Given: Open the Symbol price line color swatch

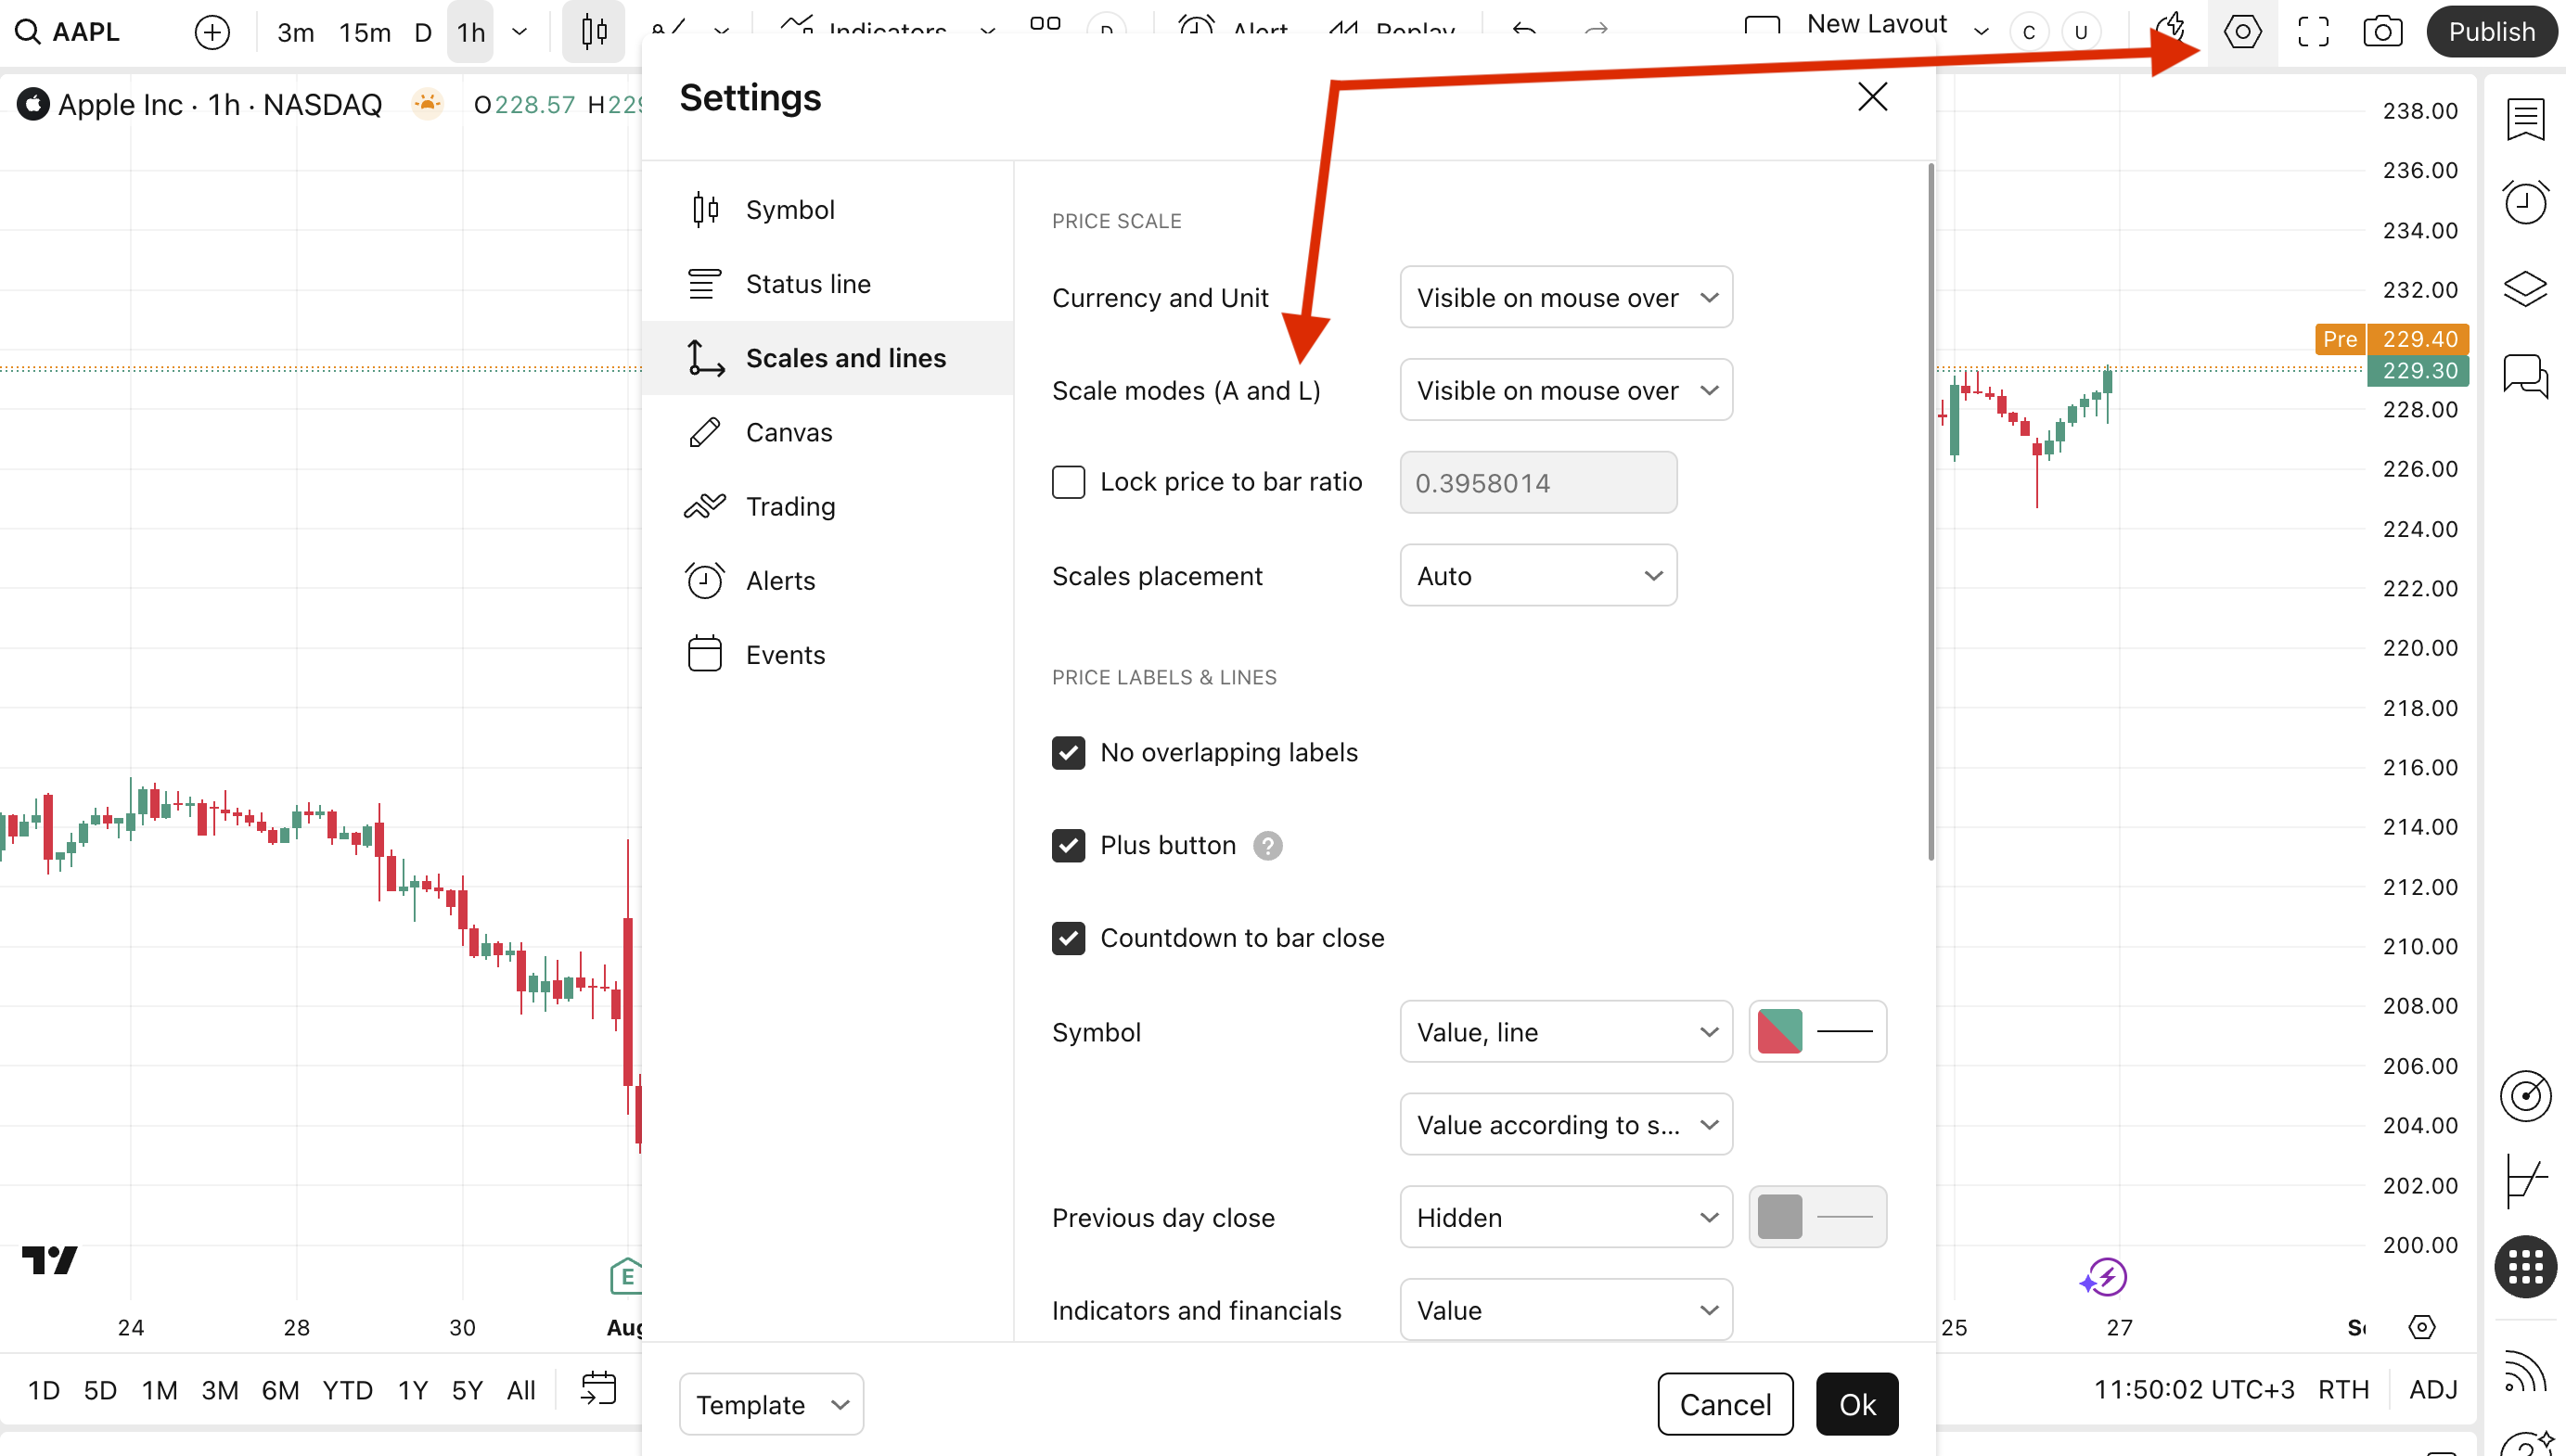Looking at the screenshot, I should point(1779,1031).
